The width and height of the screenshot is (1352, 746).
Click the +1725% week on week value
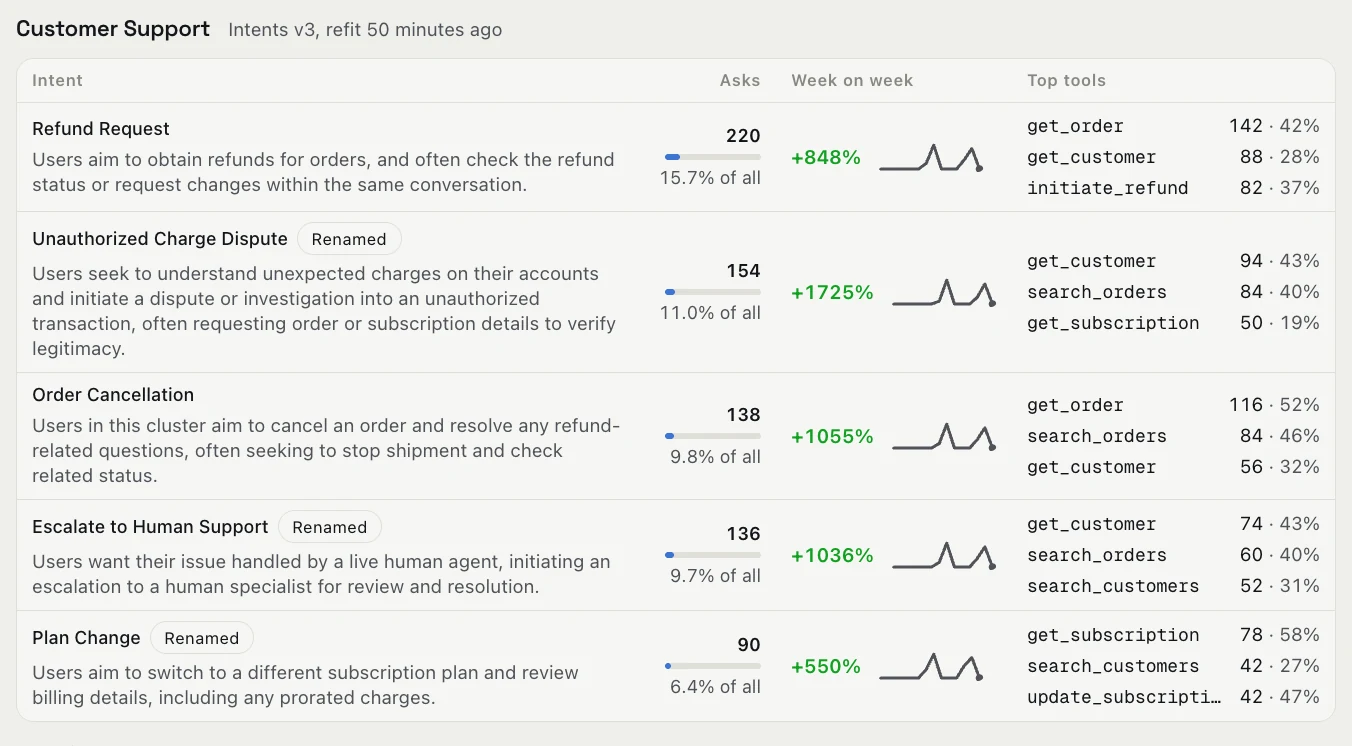click(832, 292)
